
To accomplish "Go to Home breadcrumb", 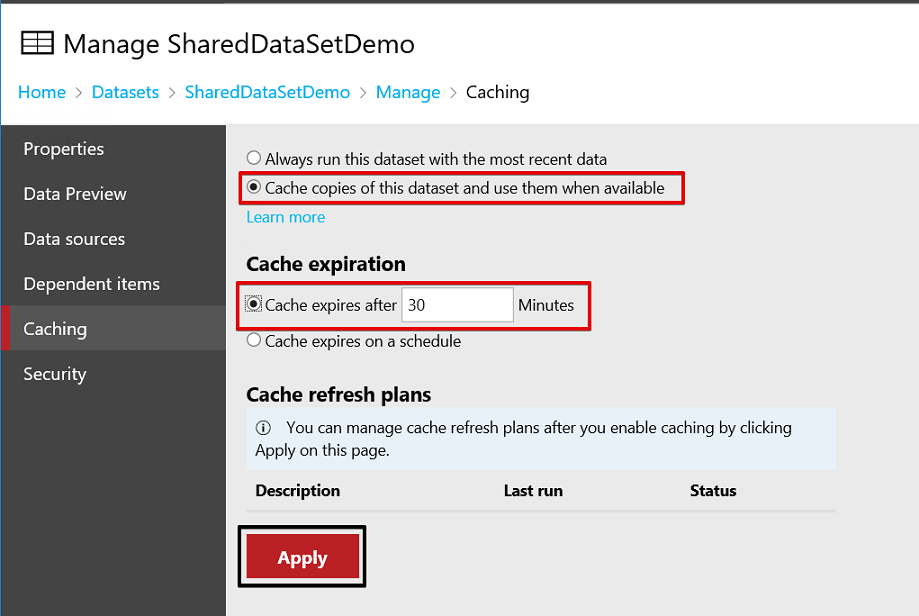I will 42,92.
